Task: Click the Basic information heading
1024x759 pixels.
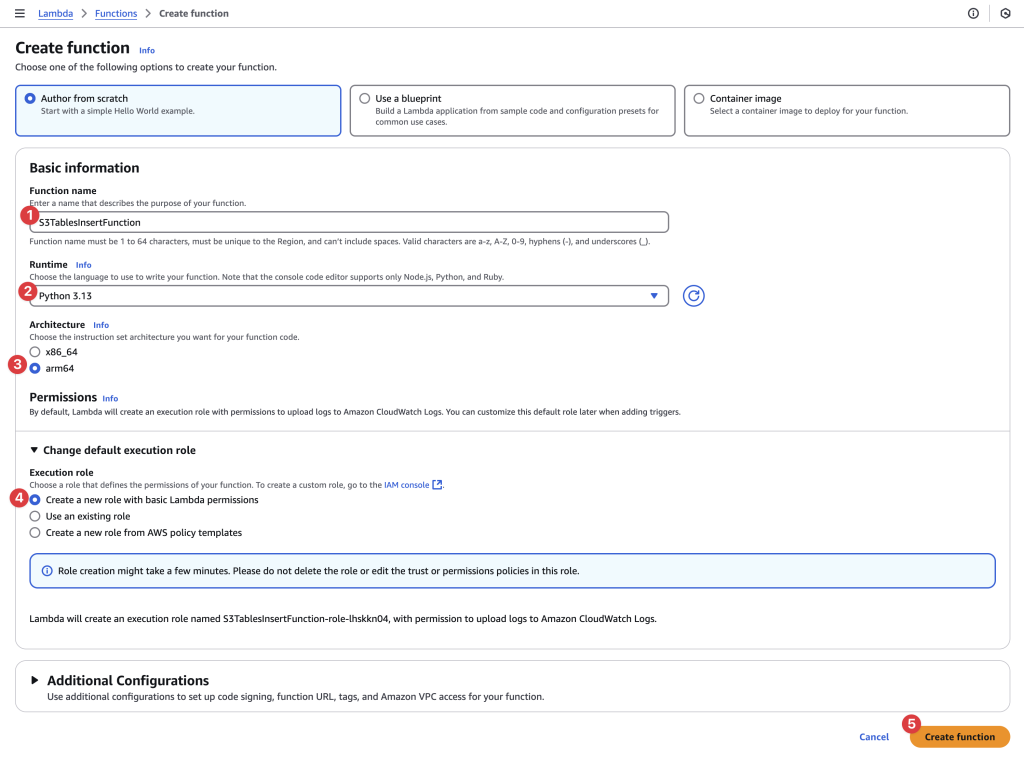Action: [x=84, y=168]
